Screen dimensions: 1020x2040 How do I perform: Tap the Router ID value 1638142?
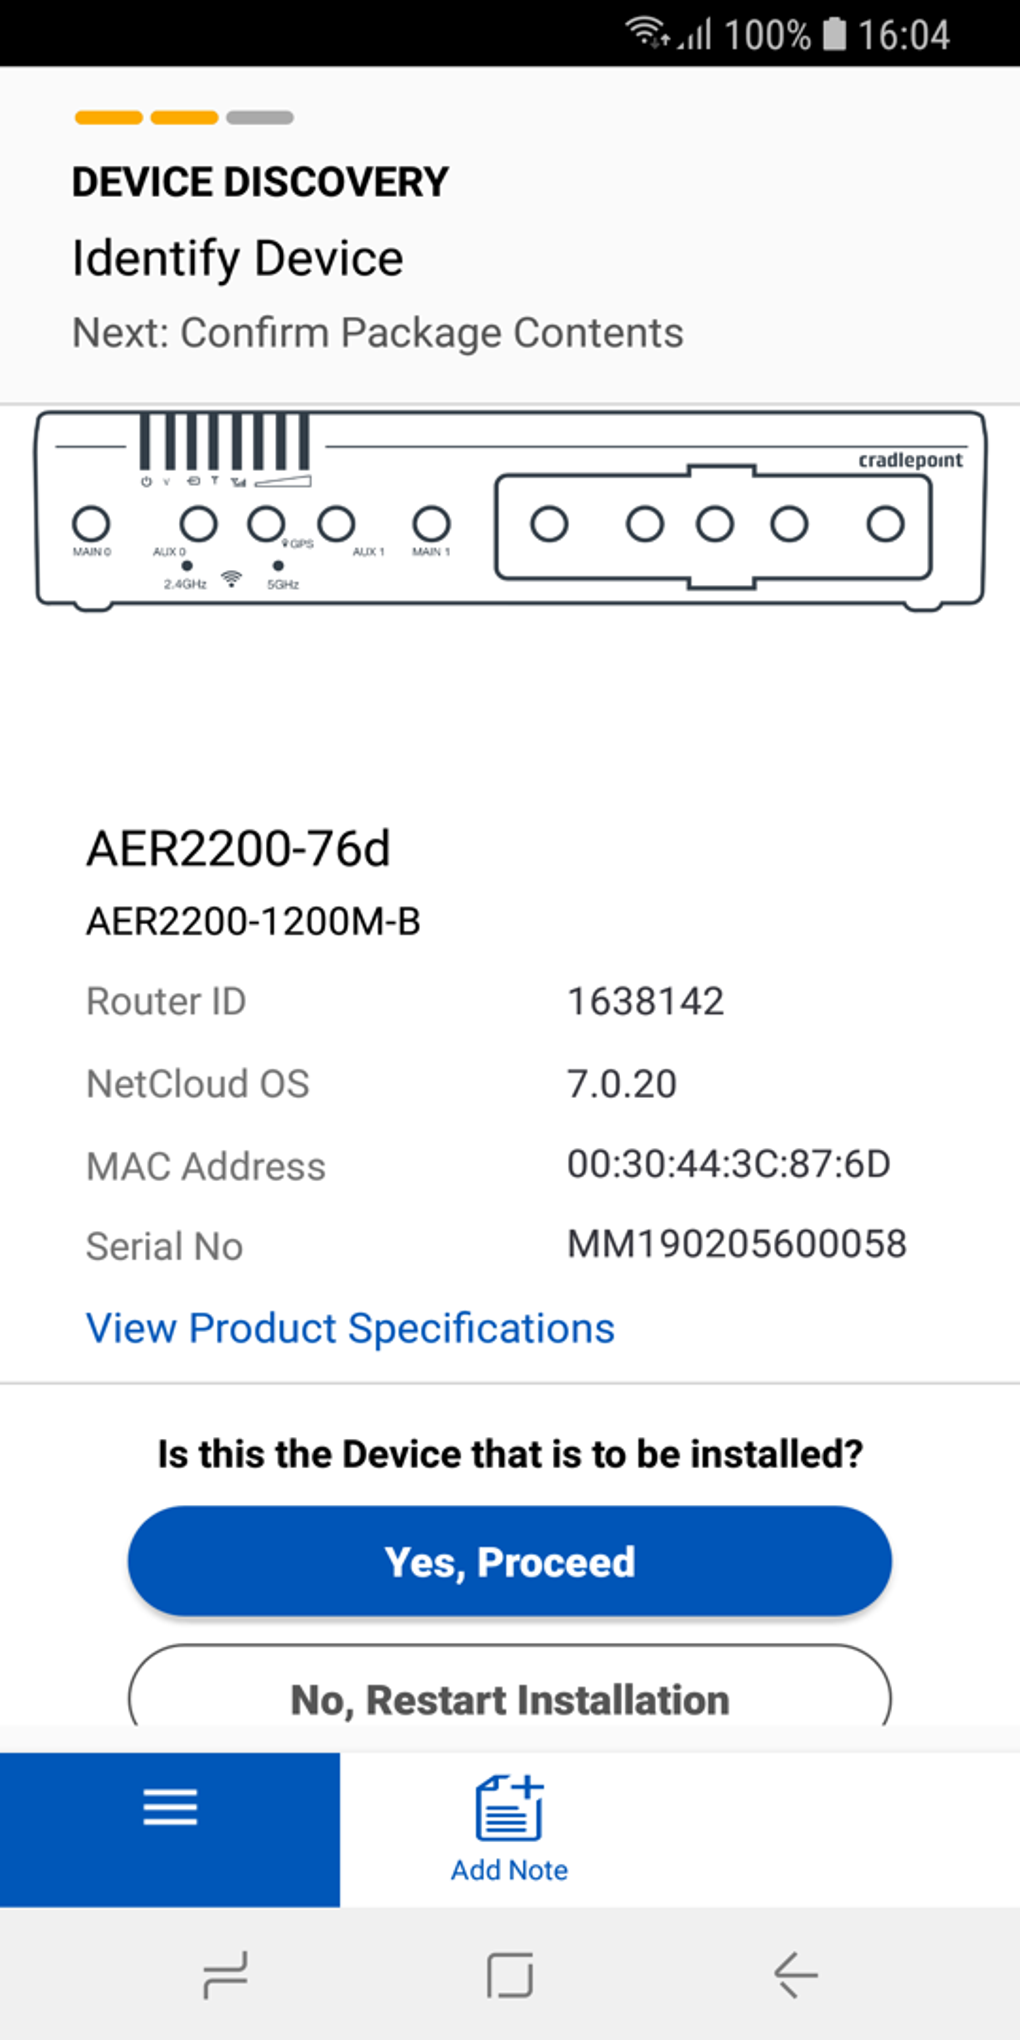click(645, 1001)
